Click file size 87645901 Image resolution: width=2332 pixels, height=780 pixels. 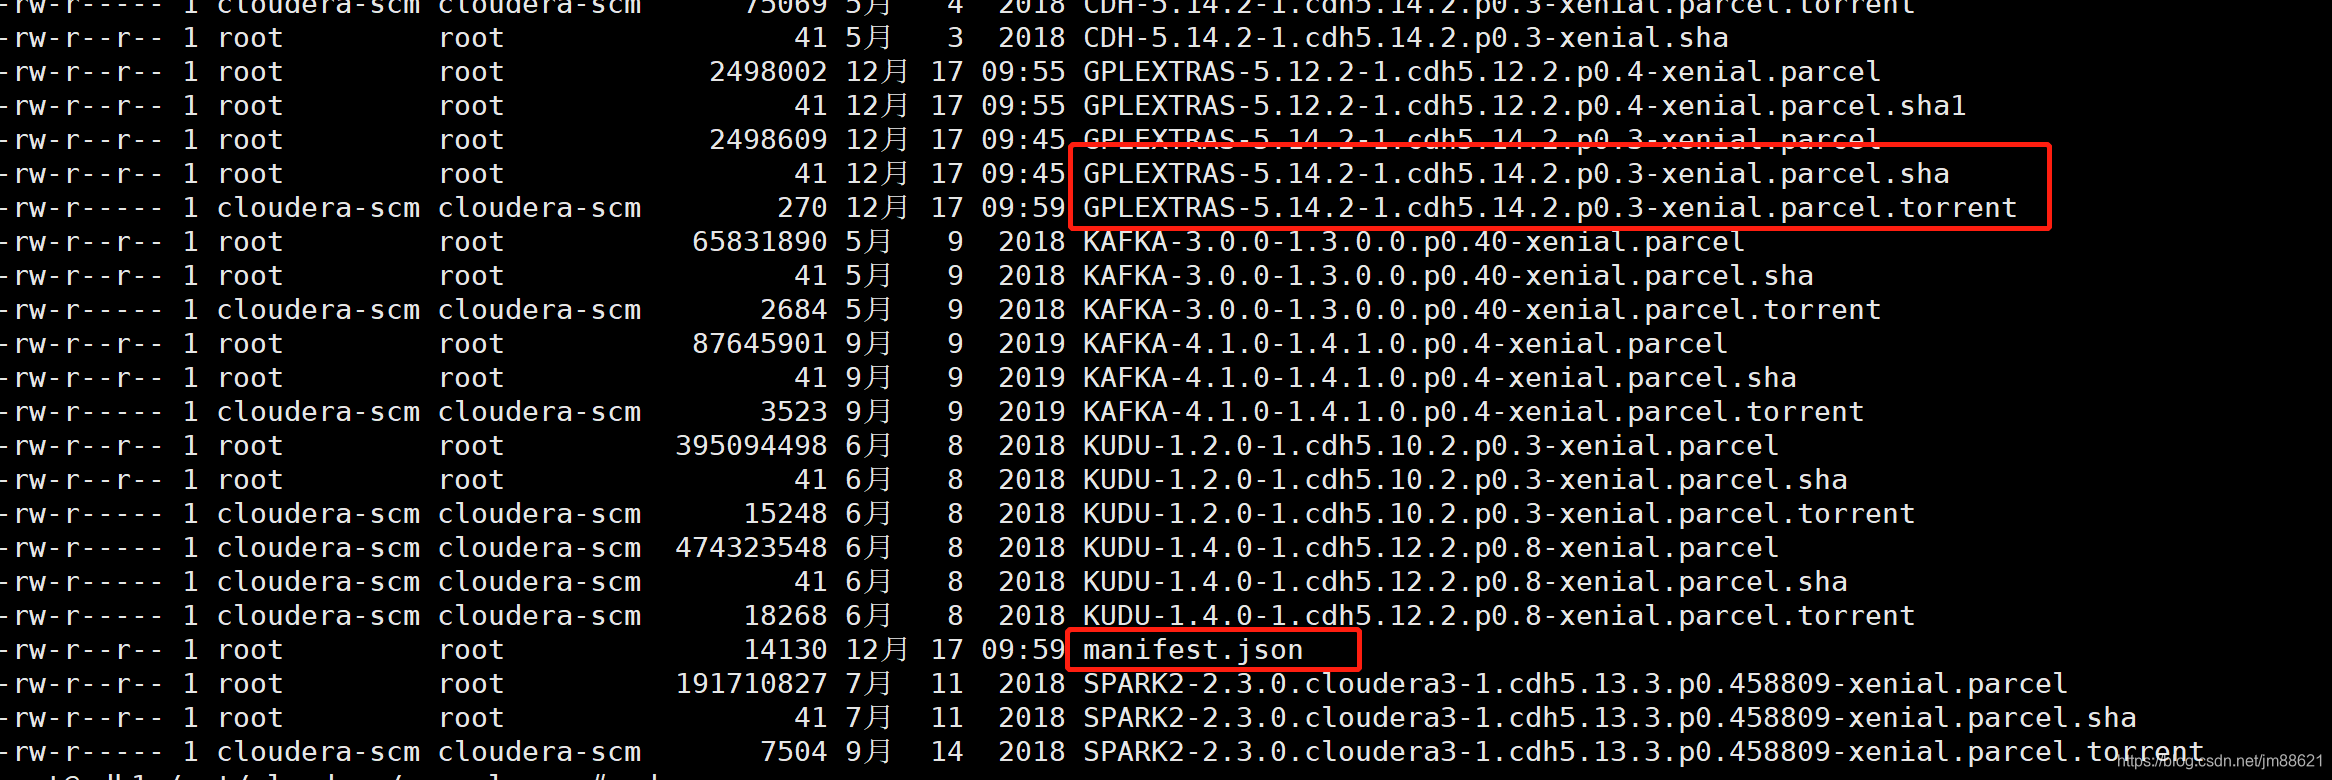760,344
